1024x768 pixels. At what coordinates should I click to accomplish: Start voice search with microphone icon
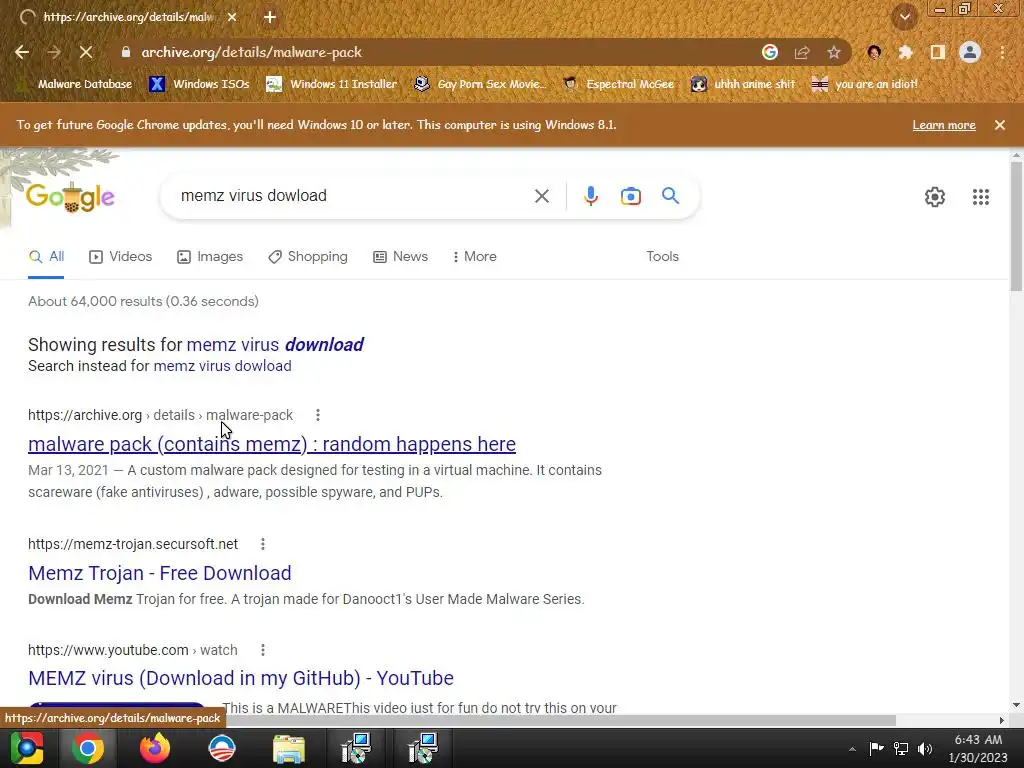590,196
